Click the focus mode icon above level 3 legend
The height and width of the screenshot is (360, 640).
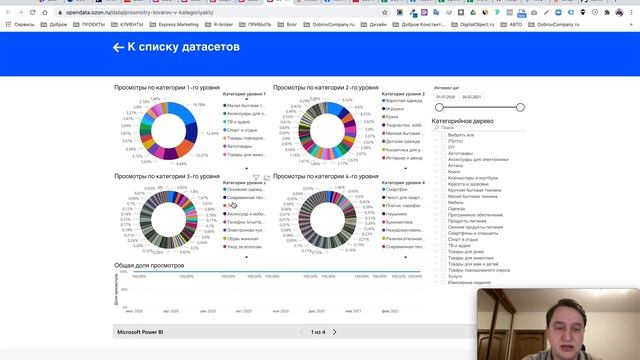pos(267,178)
